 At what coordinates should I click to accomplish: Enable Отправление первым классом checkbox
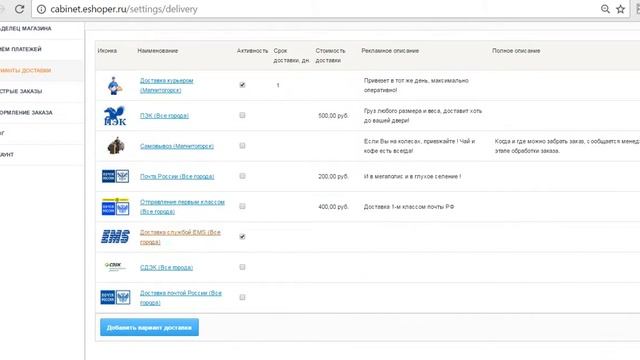(x=242, y=206)
